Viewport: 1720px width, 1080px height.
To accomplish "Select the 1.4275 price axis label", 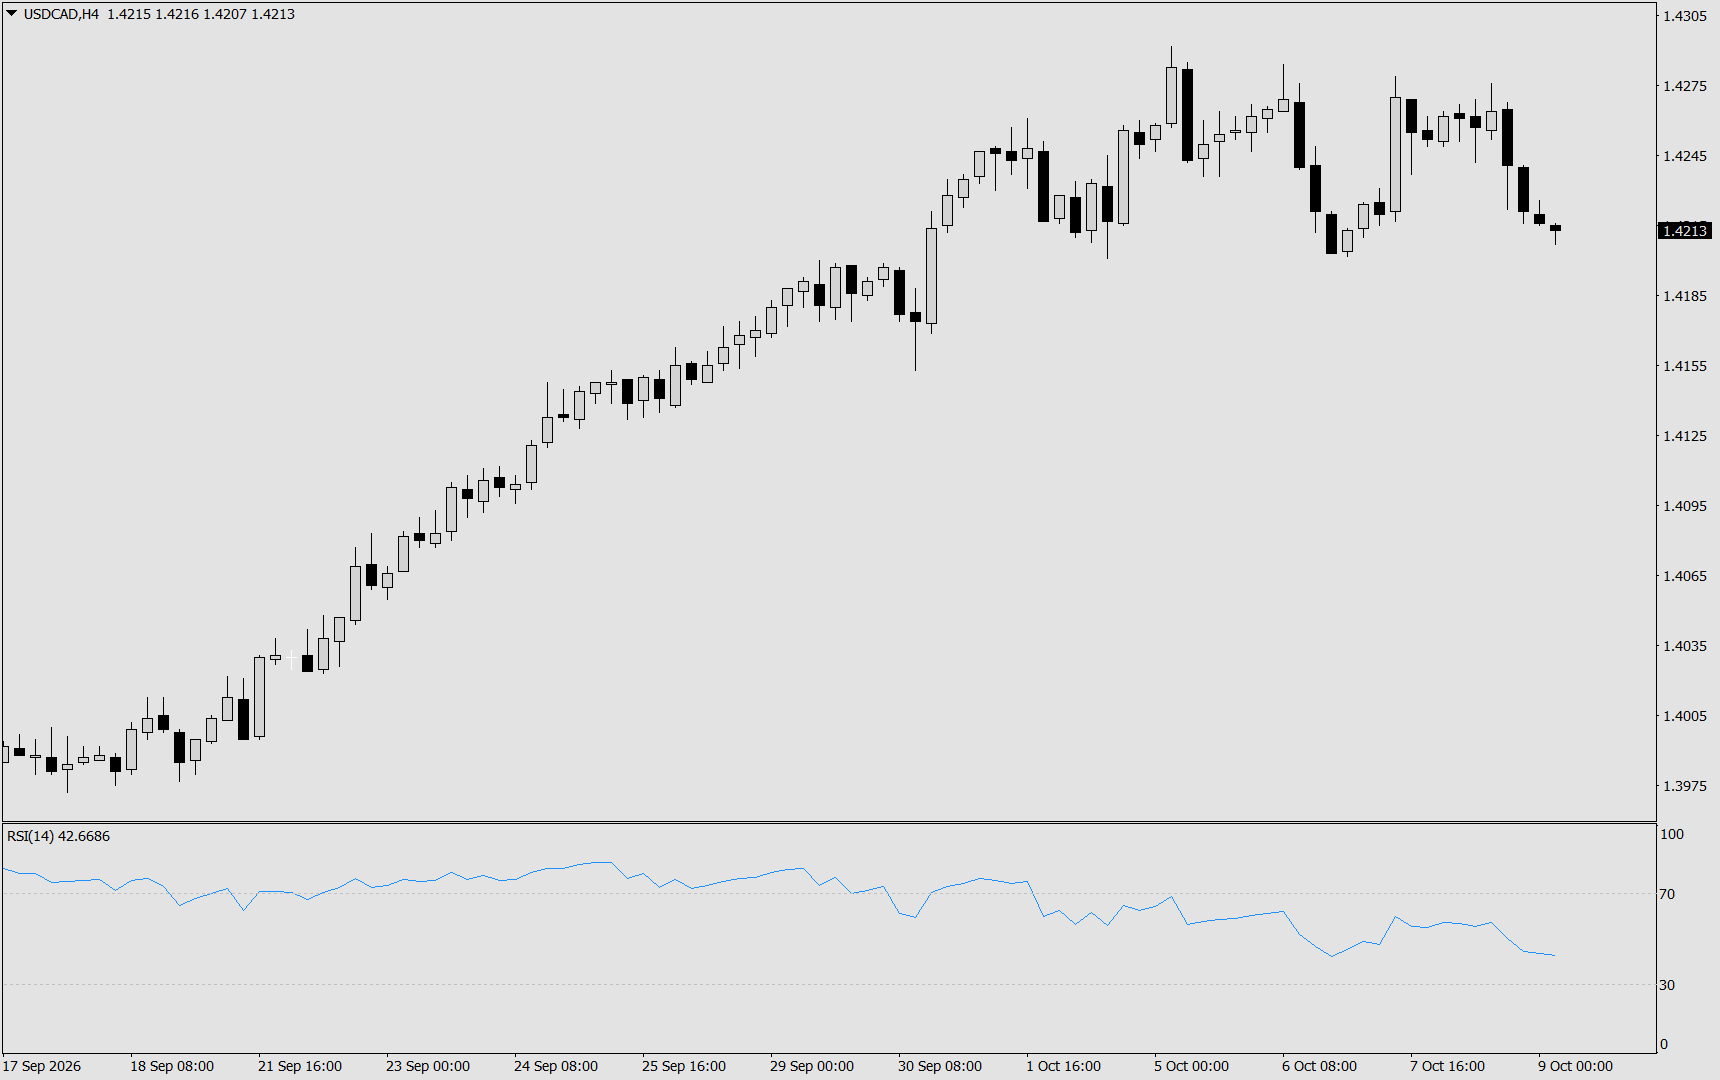I will coord(1685,86).
